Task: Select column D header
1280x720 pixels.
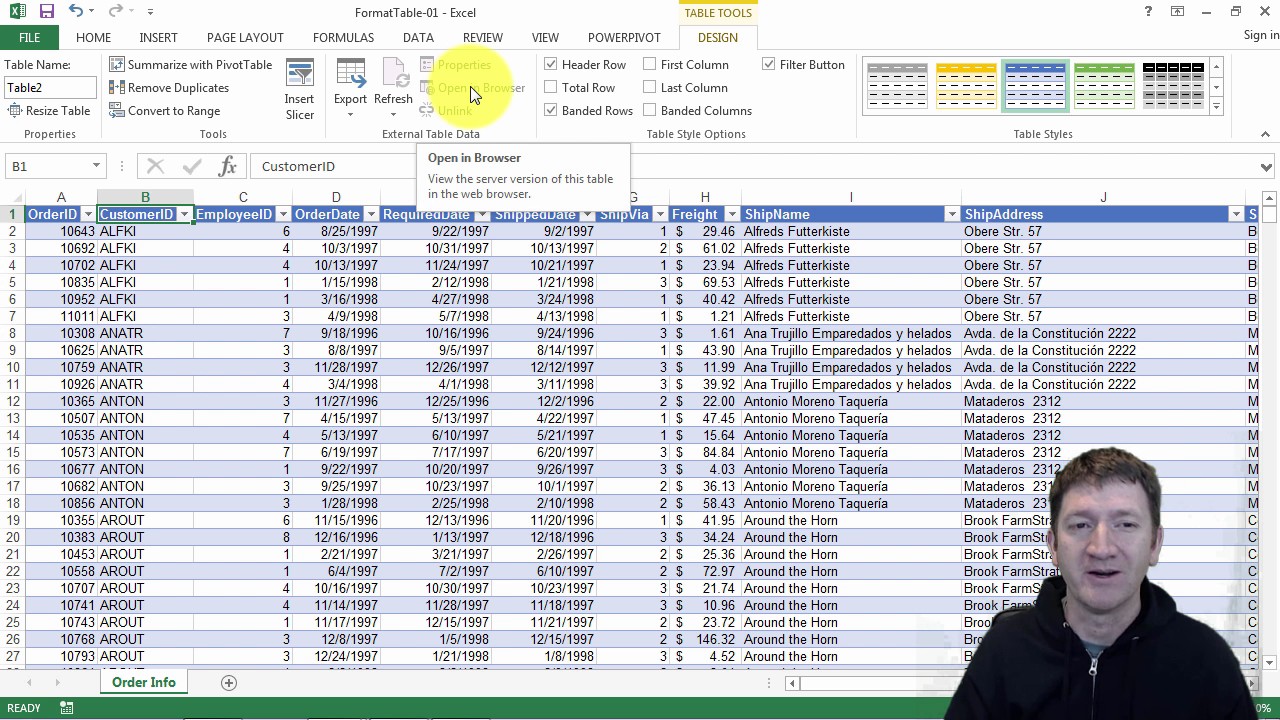Action: 336,198
